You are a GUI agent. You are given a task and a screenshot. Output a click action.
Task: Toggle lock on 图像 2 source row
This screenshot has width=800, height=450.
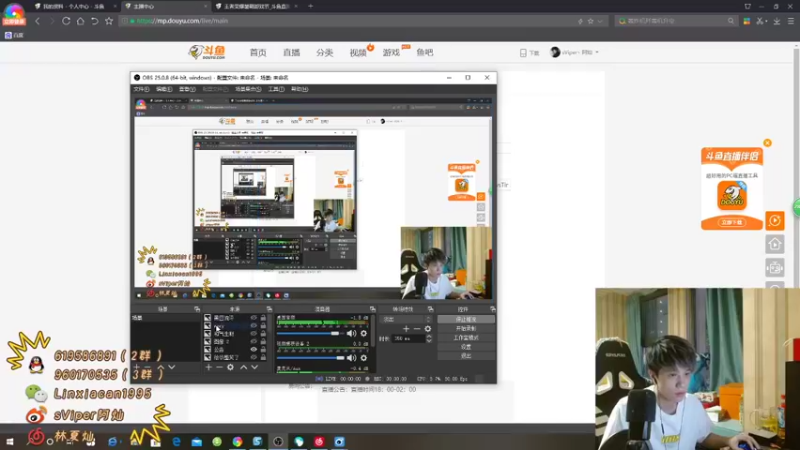(263, 341)
